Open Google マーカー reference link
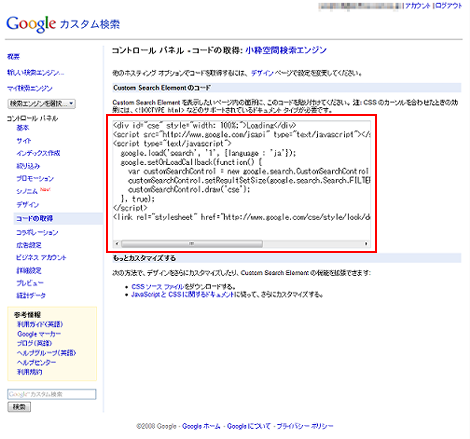Viewport: 470px width, 439px height. click(39, 334)
